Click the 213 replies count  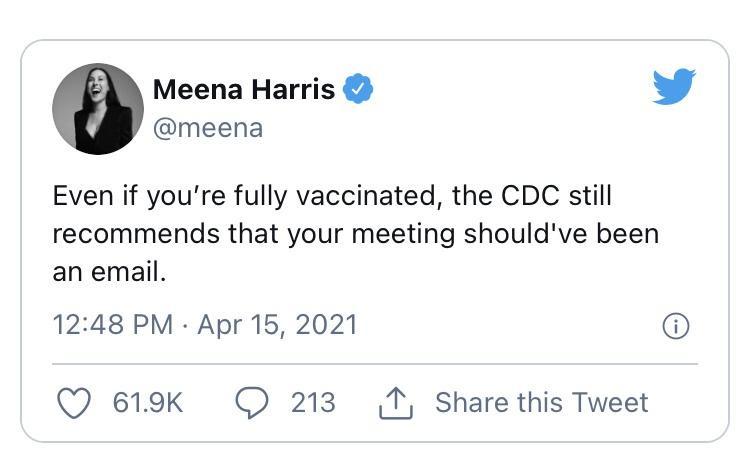[x=313, y=402]
